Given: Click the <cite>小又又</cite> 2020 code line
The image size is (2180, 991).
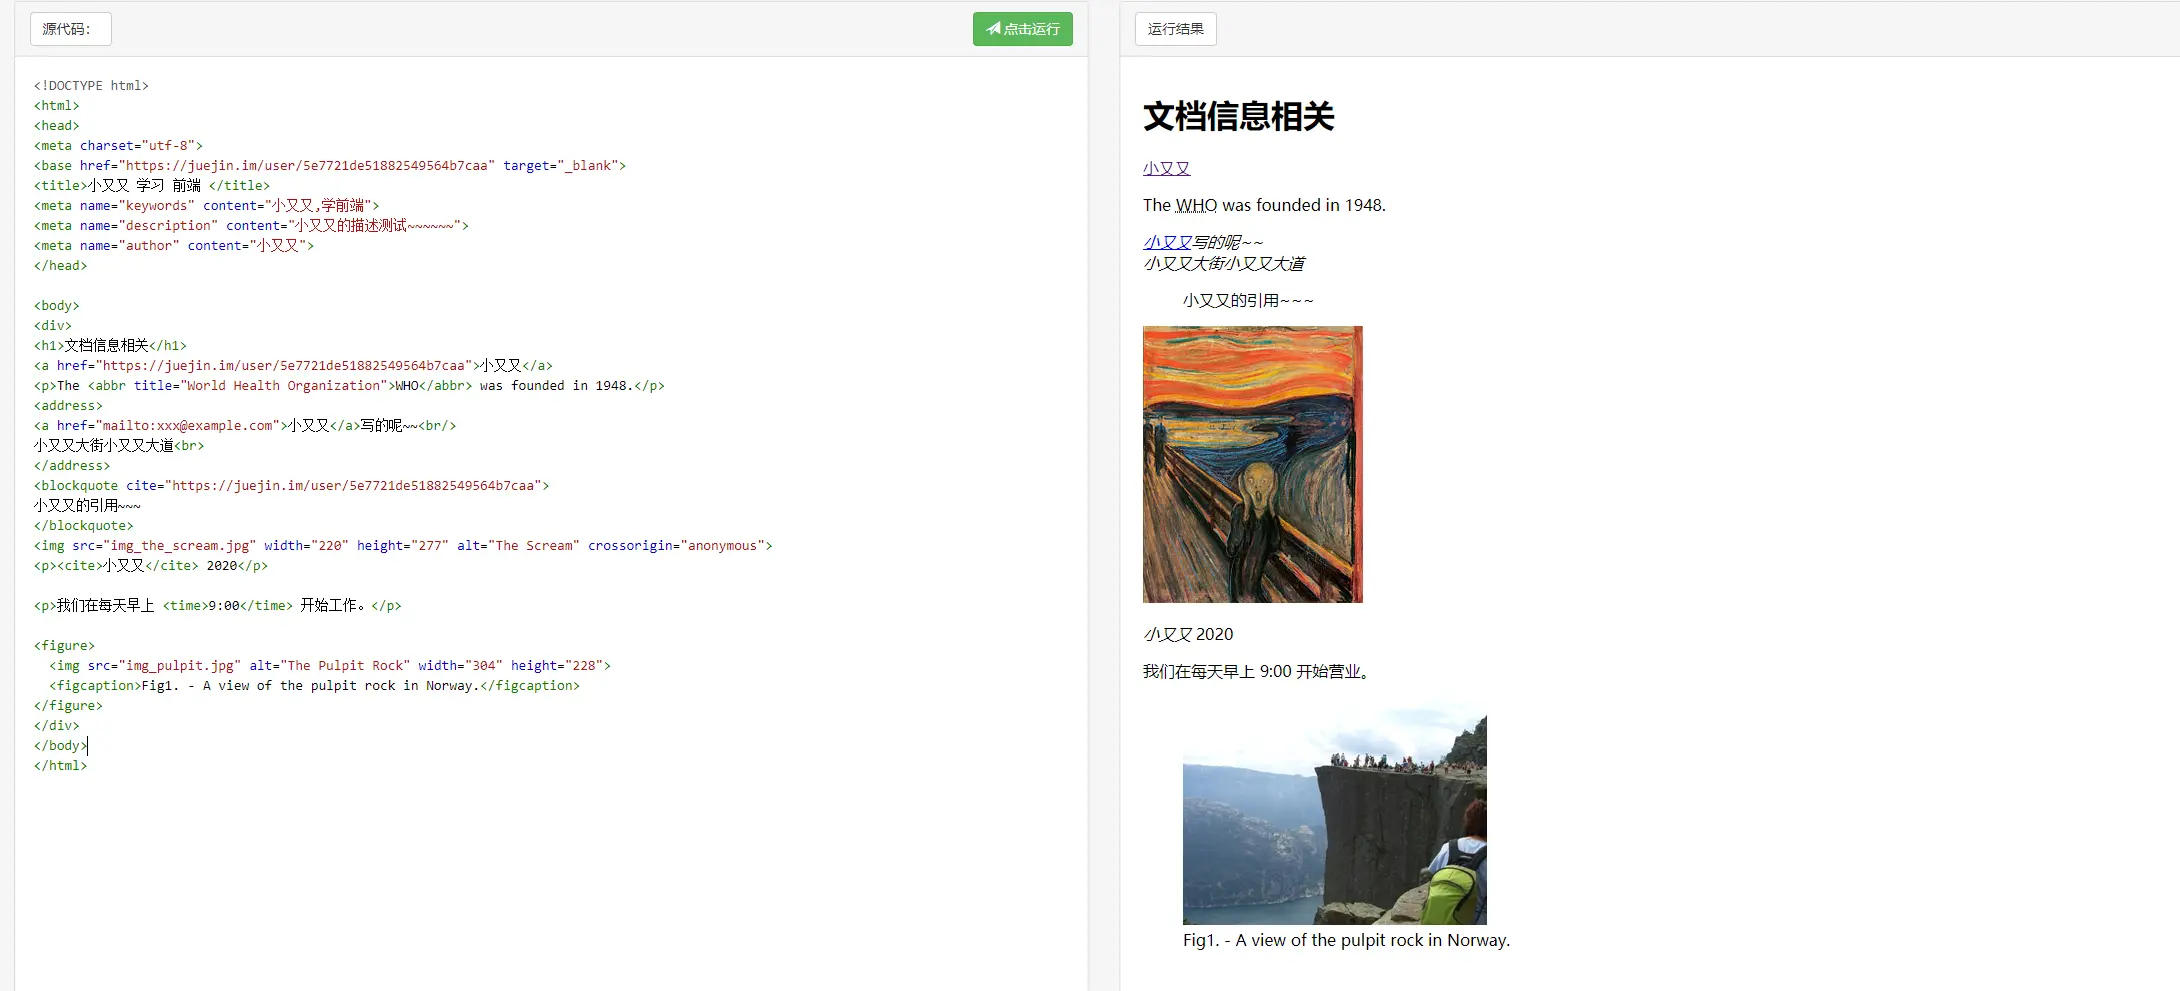Looking at the screenshot, I should 151,565.
